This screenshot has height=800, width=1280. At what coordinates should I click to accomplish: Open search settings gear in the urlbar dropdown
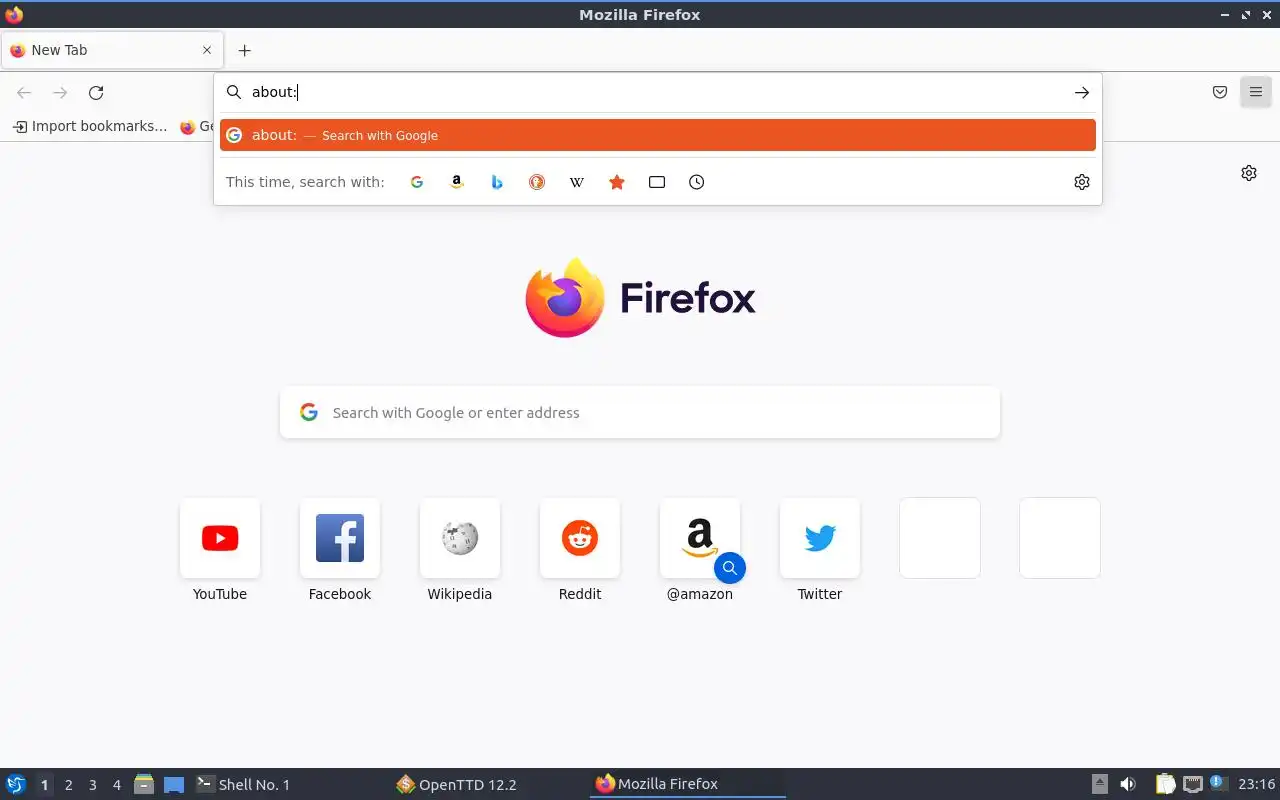click(1082, 182)
